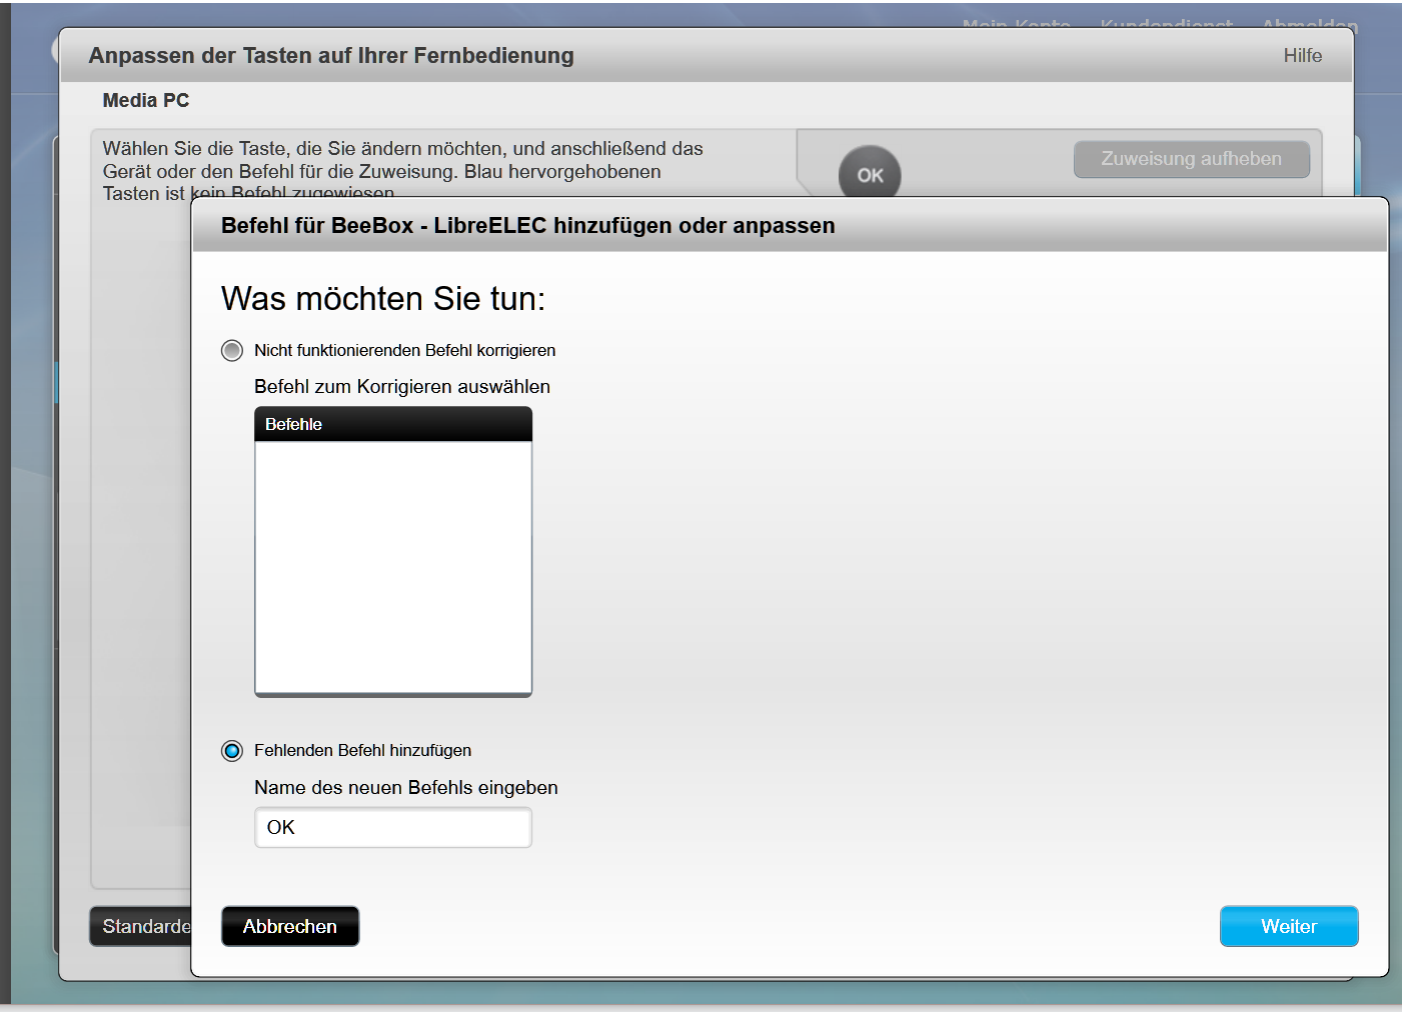Click the 'Nicht funktionierenden Befehl korrigieren' label text
Viewport: 1402px width, 1012px height.
pos(404,351)
